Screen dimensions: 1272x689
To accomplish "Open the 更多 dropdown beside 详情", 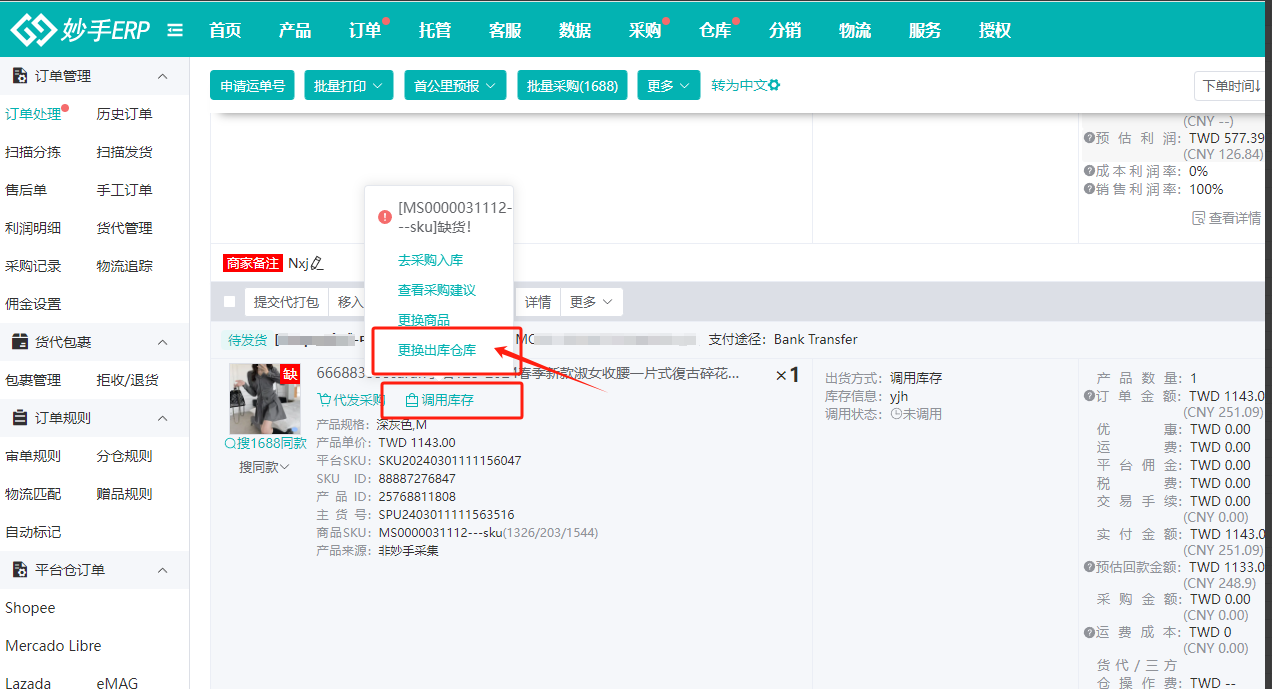I will (x=591, y=302).
